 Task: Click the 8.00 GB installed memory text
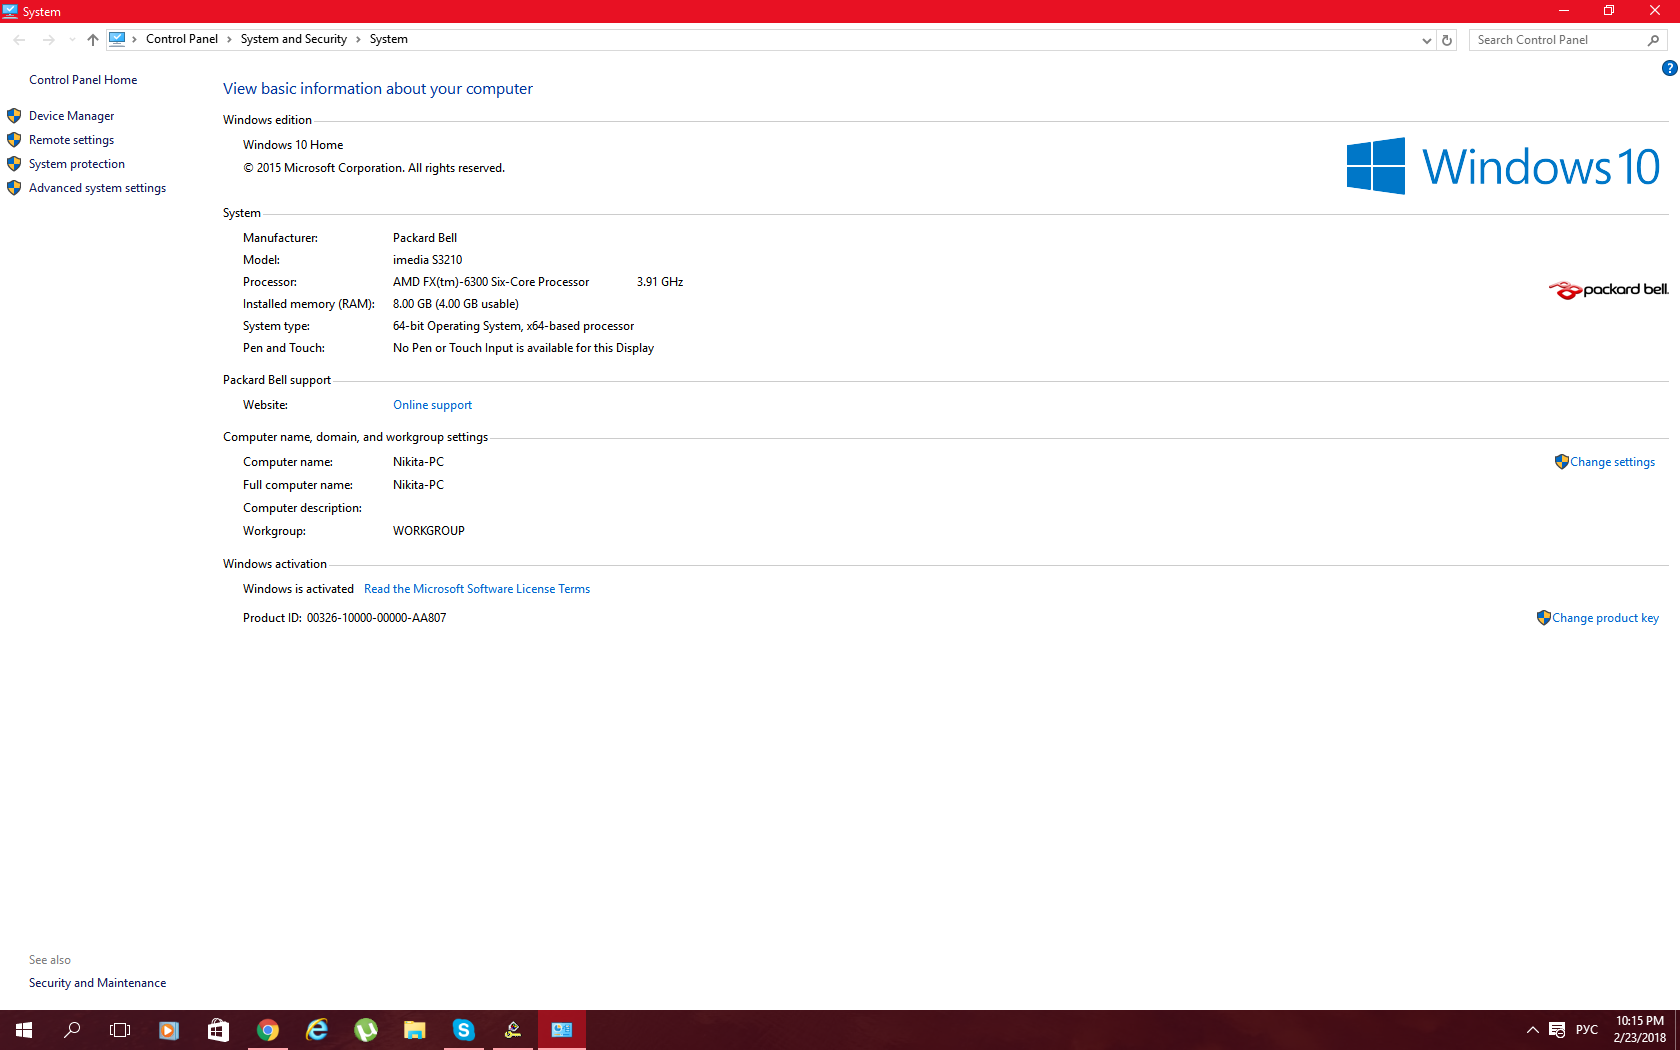[x=456, y=304]
